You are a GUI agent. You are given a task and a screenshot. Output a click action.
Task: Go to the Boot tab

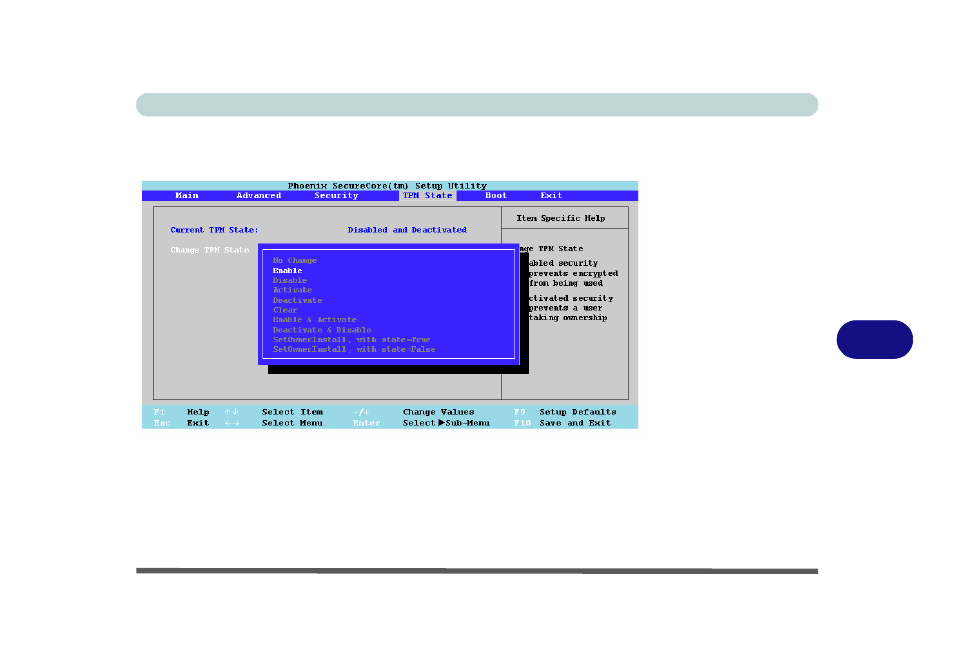tap(496, 195)
